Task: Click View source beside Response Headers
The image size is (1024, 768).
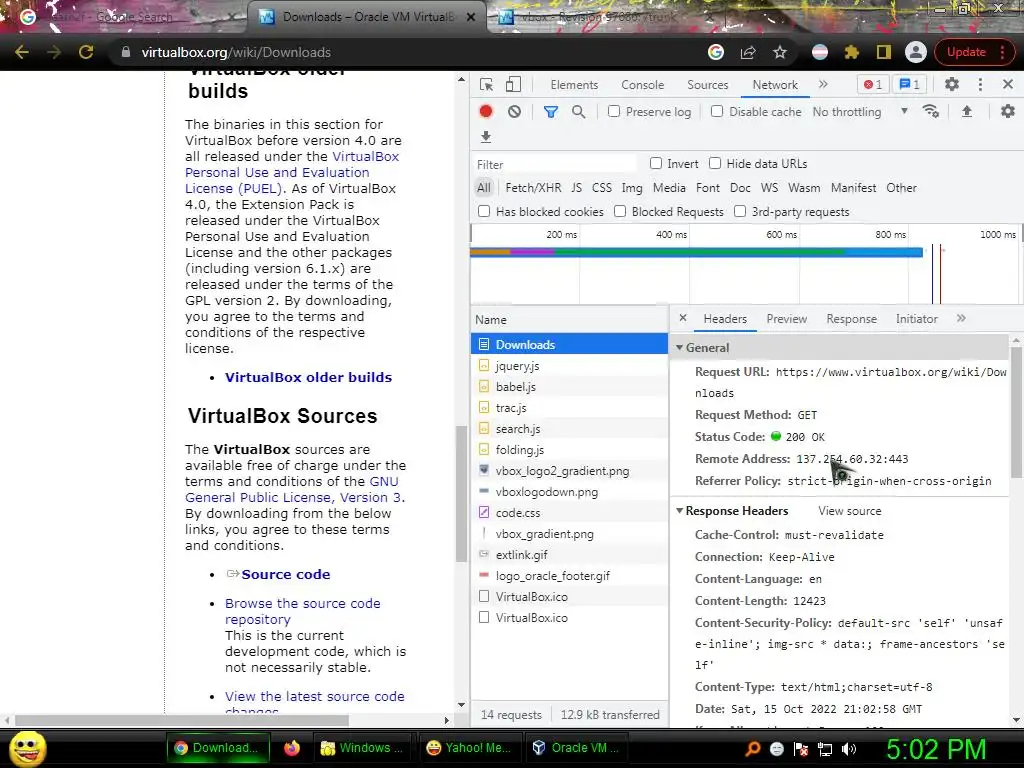Action: 849,511
